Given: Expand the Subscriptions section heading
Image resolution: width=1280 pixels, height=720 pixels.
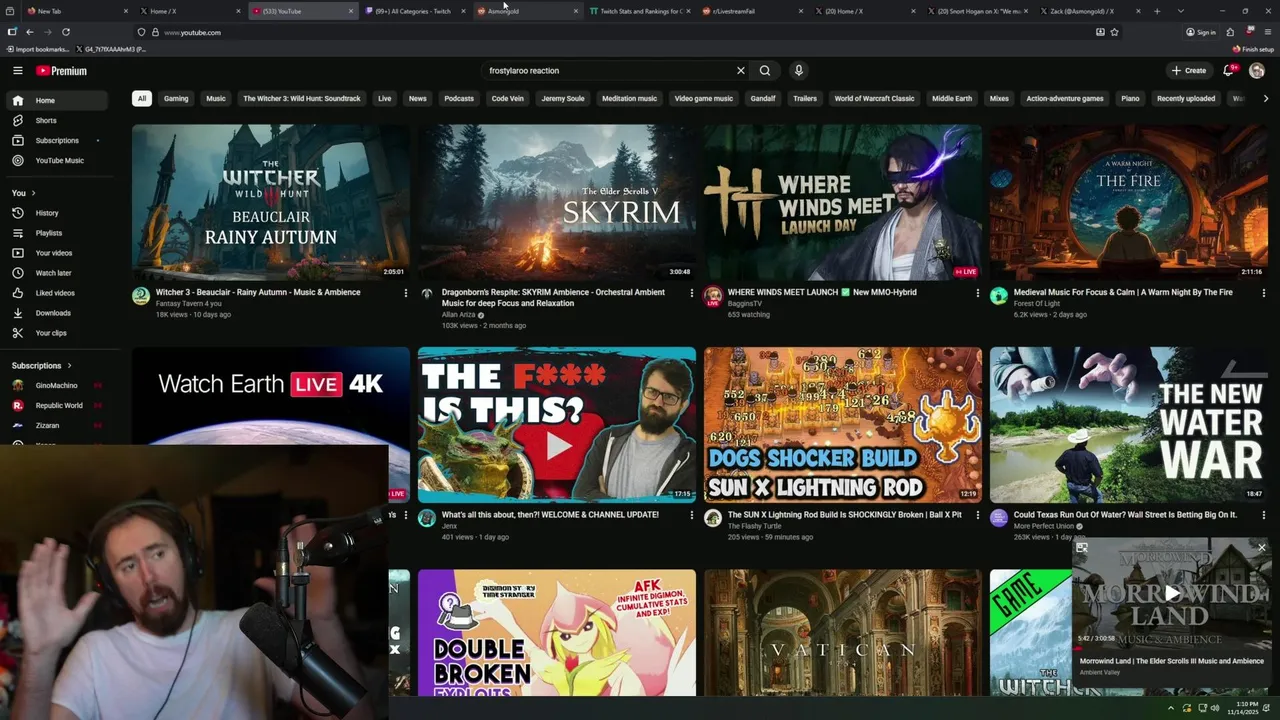Looking at the screenshot, I should (41, 366).
